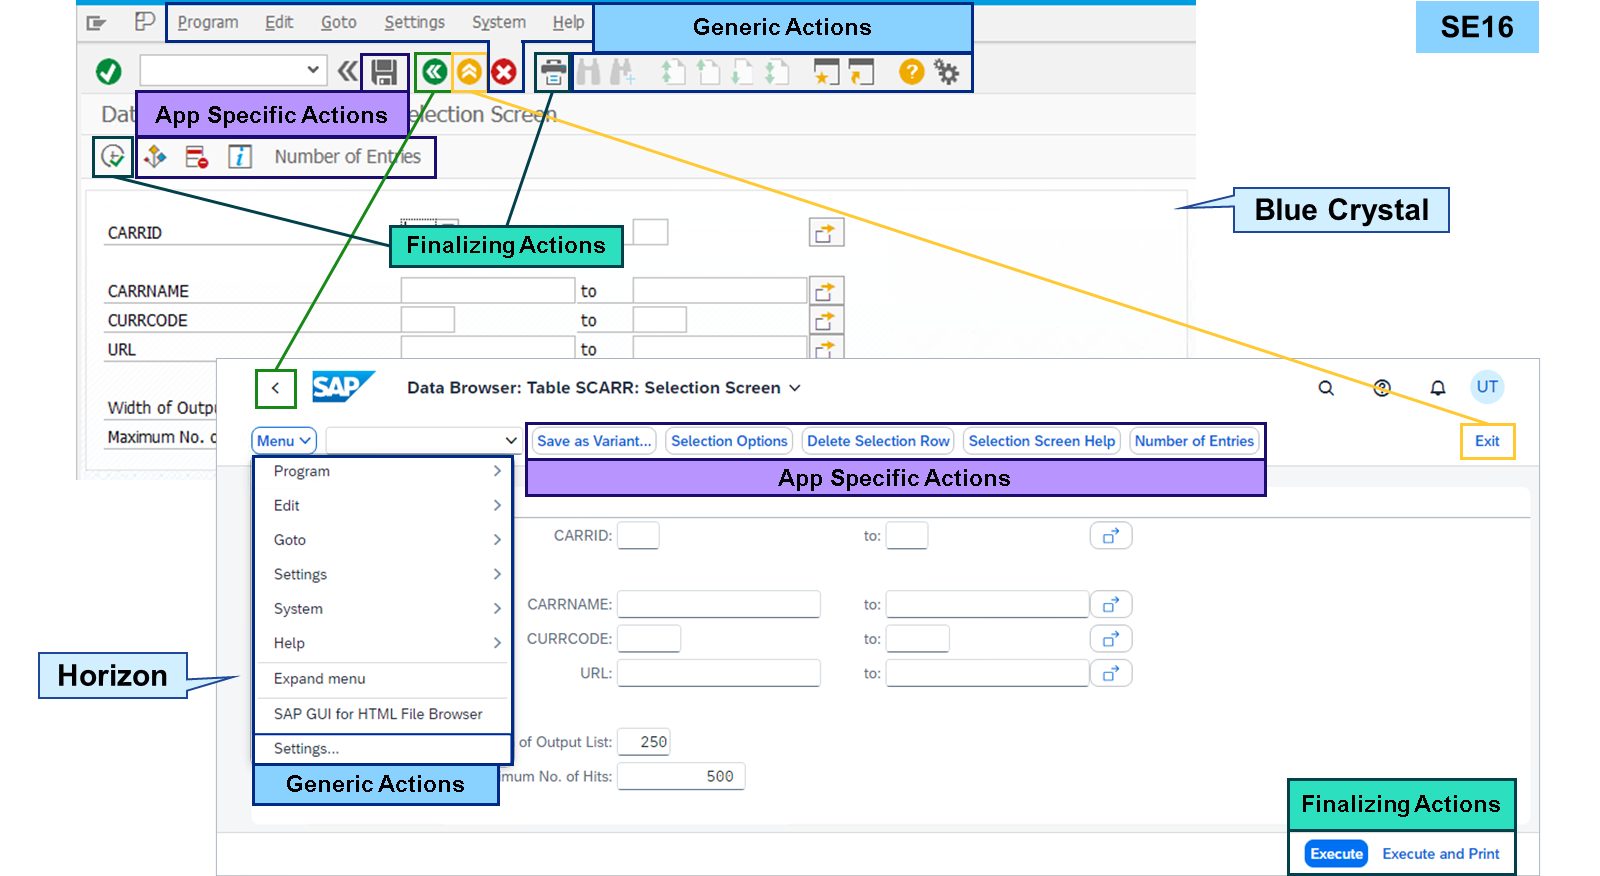The image size is (1600, 876).
Task: Click the Width of Output List field showing 250
Action: [x=644, y=742]
